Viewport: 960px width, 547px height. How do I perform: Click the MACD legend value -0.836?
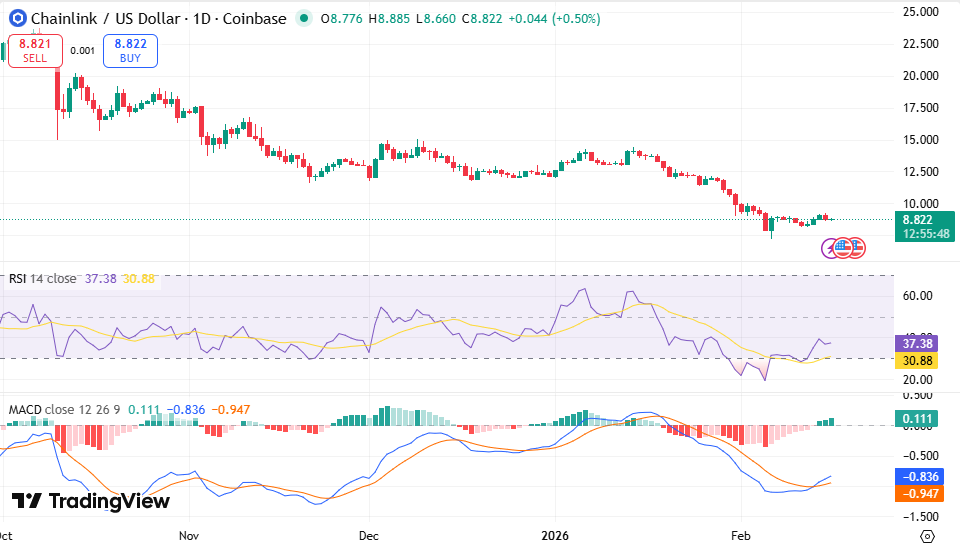(186, 409)
